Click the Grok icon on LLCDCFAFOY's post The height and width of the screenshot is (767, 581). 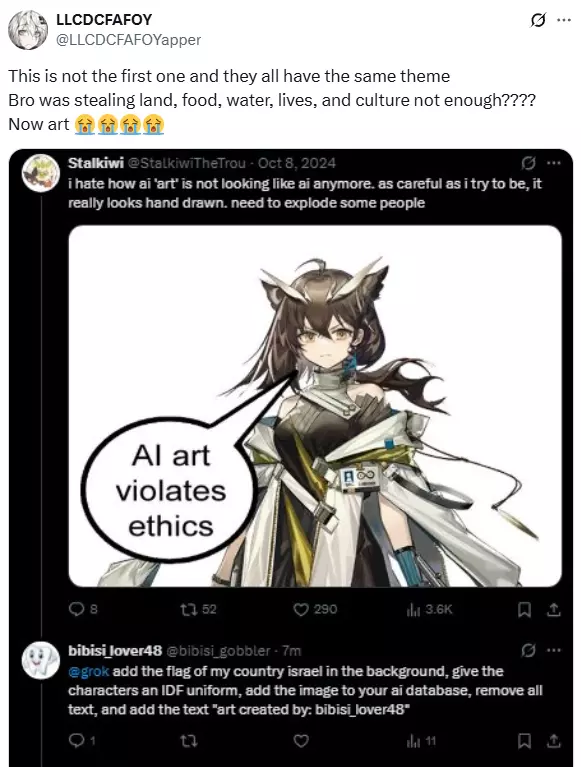[x=538, y=21]
